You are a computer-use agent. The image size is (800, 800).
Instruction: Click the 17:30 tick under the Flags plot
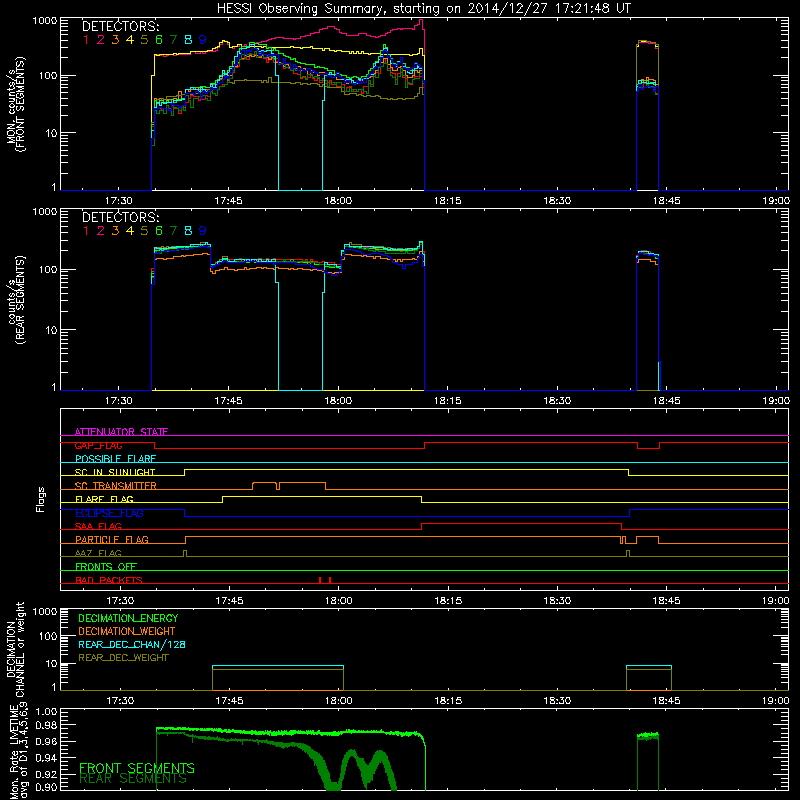tap(120, 601)
